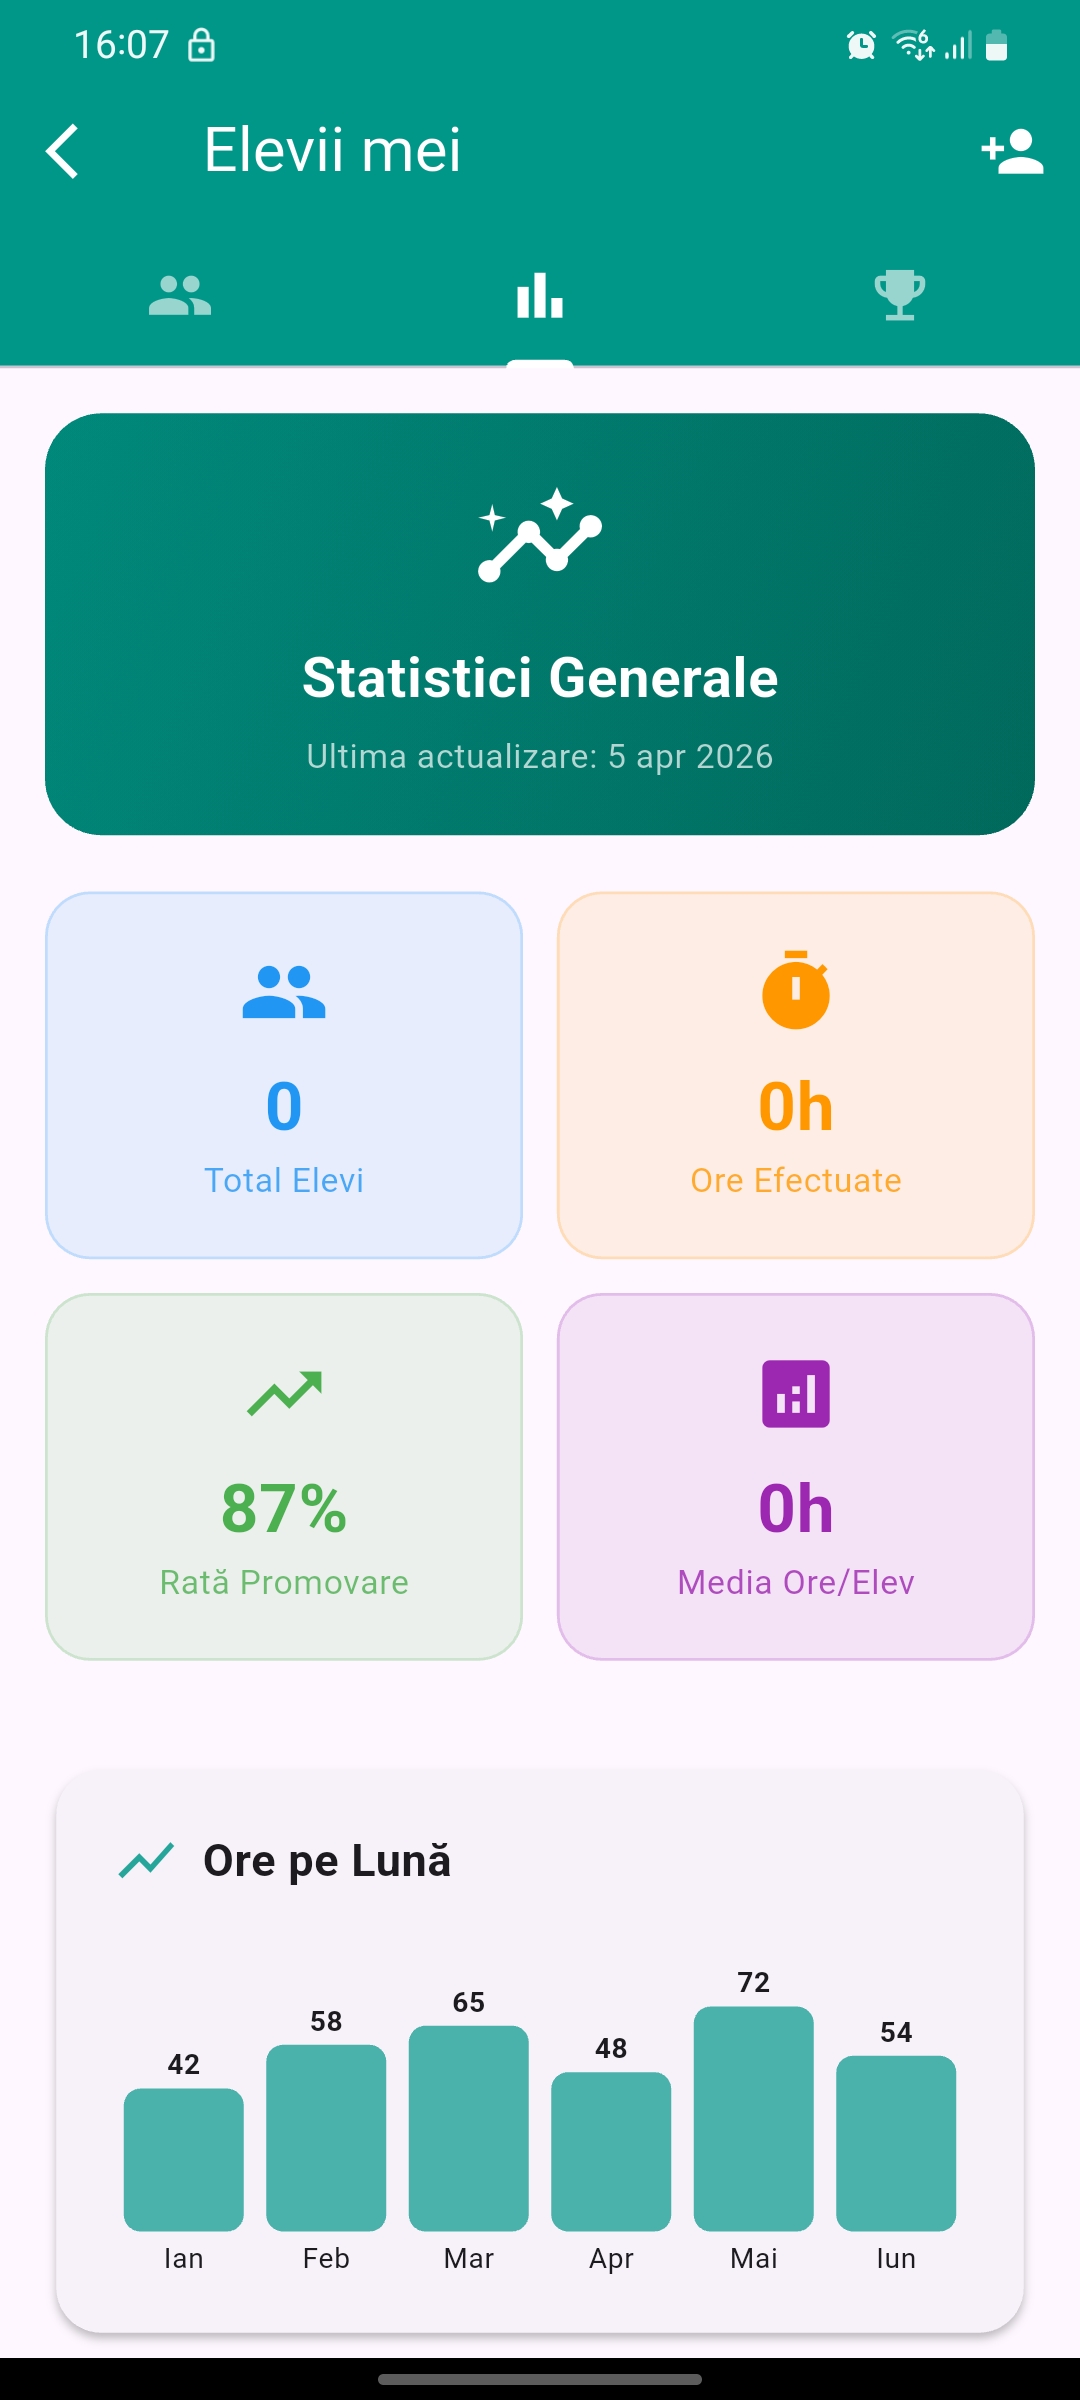Tap the add student icon
1080x2400 pixels.
[1012, 151]
